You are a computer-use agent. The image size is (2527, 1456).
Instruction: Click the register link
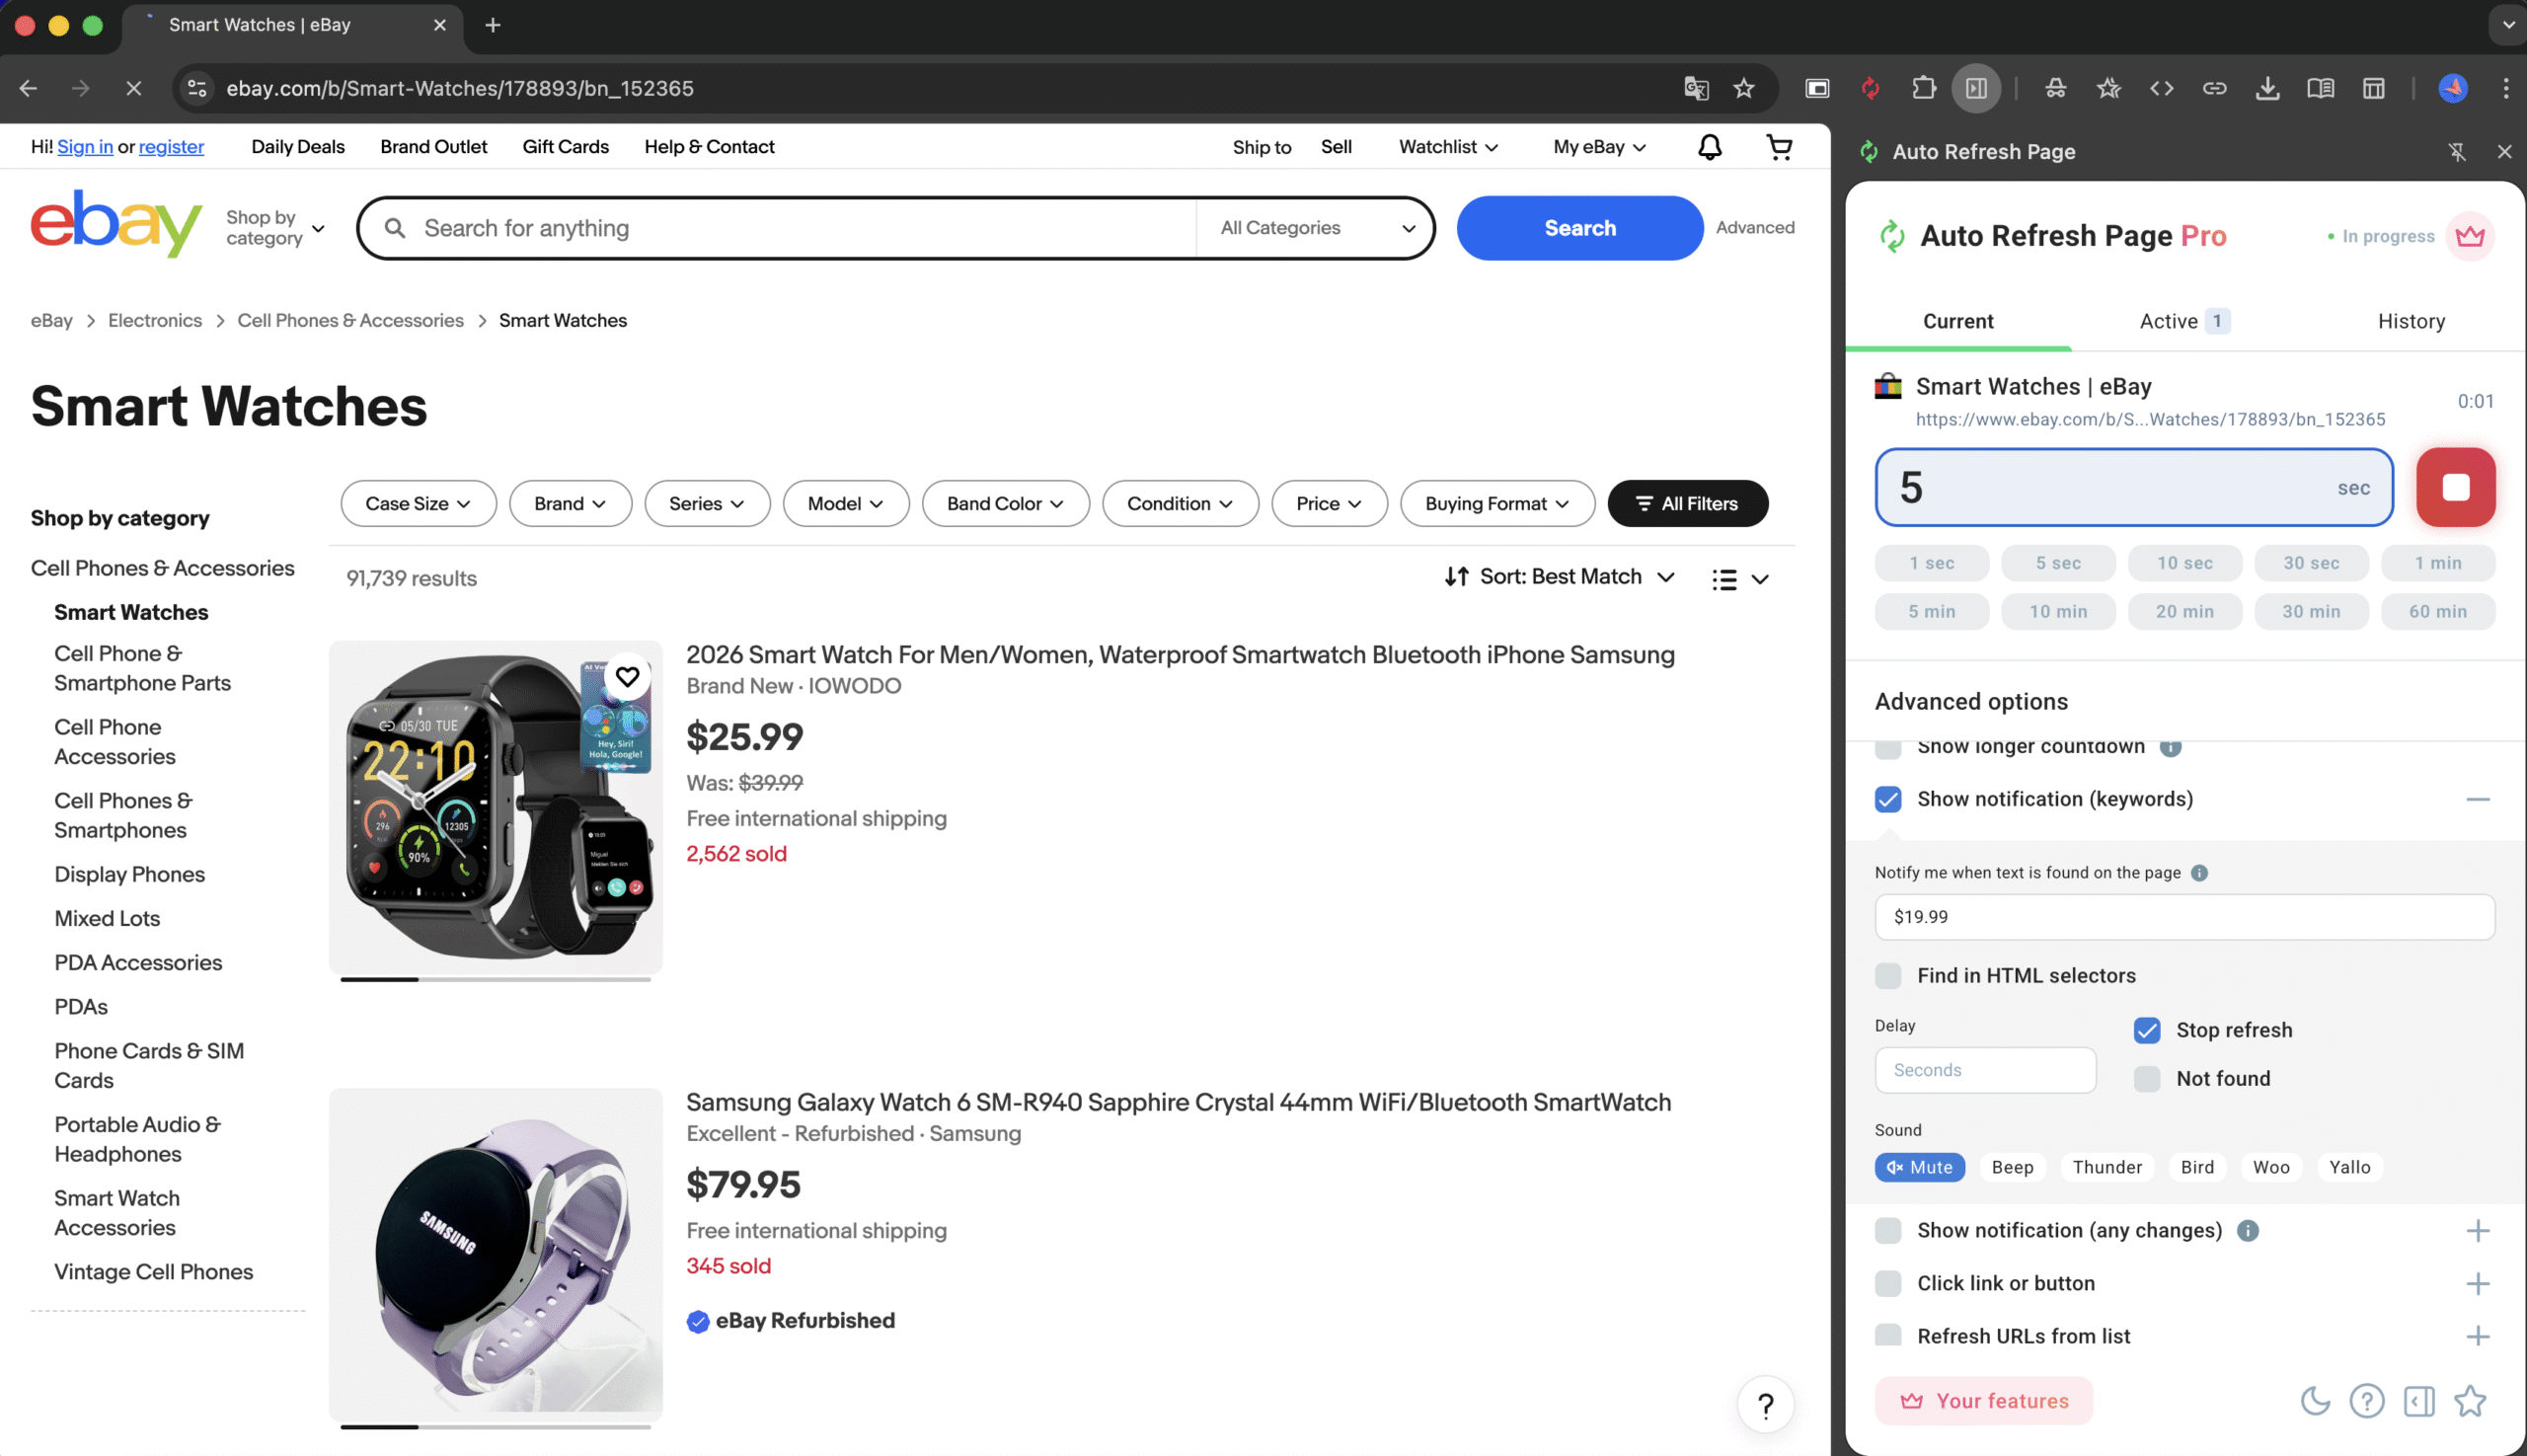click(171, 147)
